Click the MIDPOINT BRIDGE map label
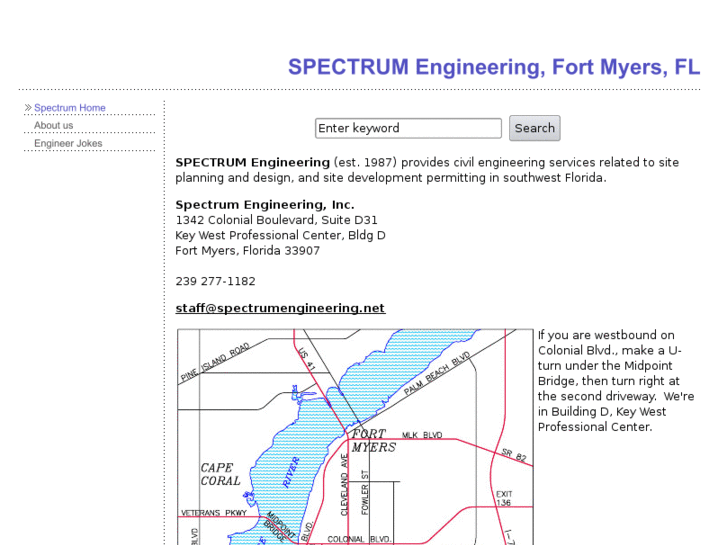 point(280,526)
